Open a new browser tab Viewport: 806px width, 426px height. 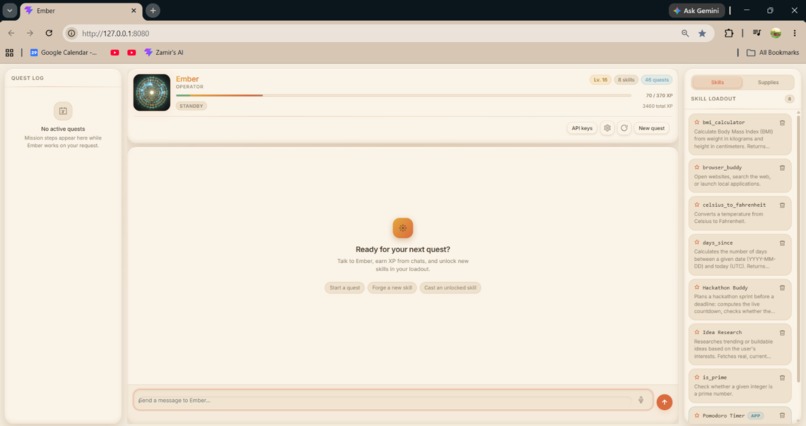point(153,10)
